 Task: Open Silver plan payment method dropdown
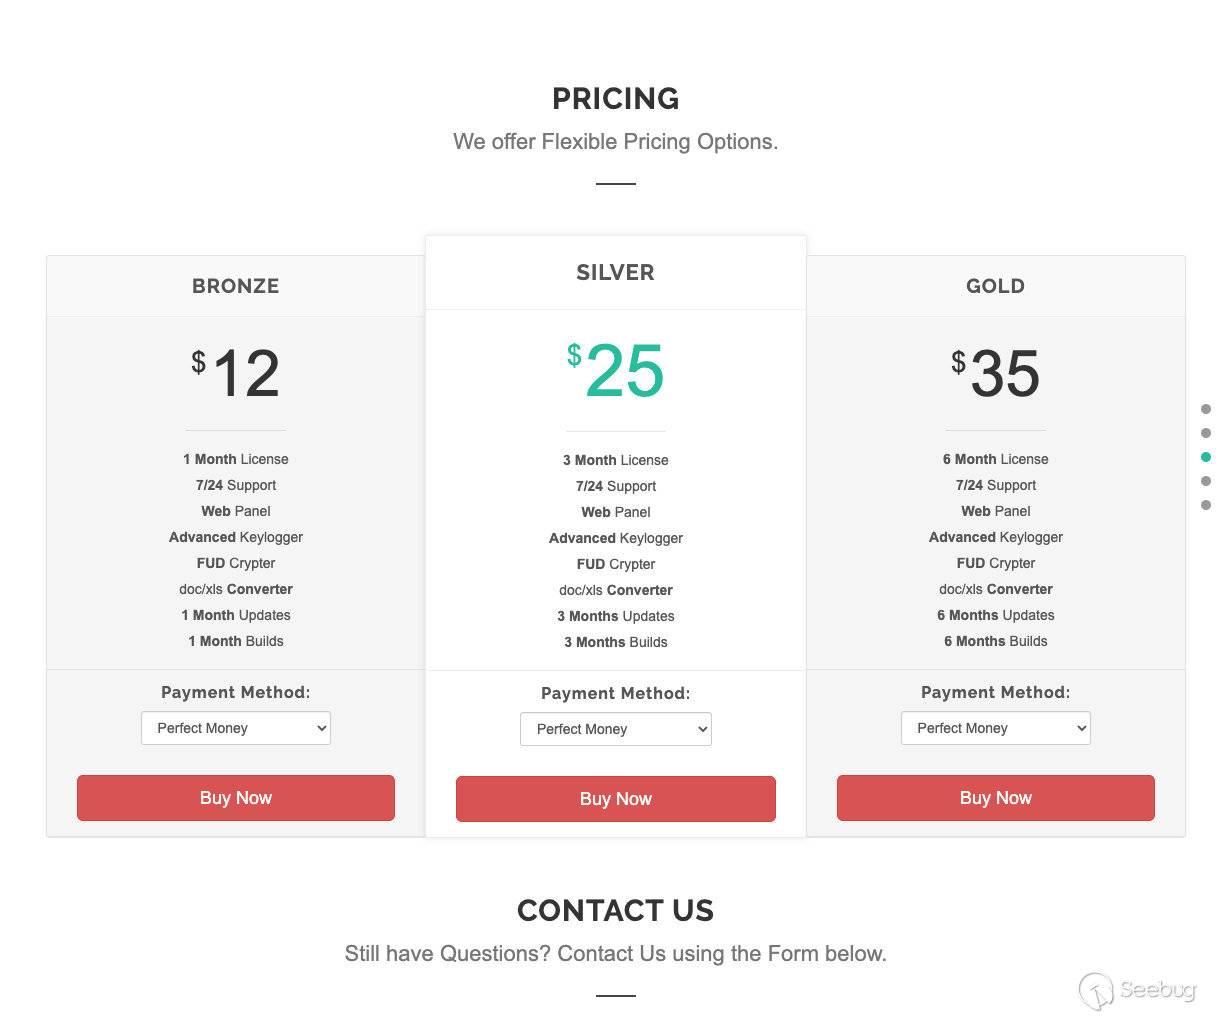(616, 729)
